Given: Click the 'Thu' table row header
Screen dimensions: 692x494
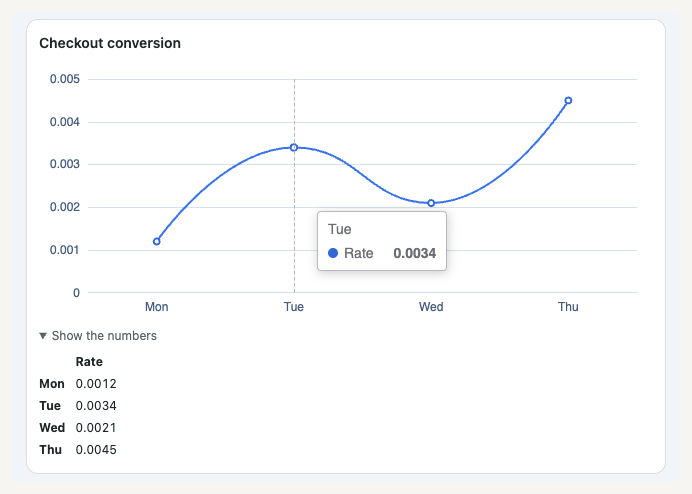Looking at the screenshot, I should [x=50, y=450].
